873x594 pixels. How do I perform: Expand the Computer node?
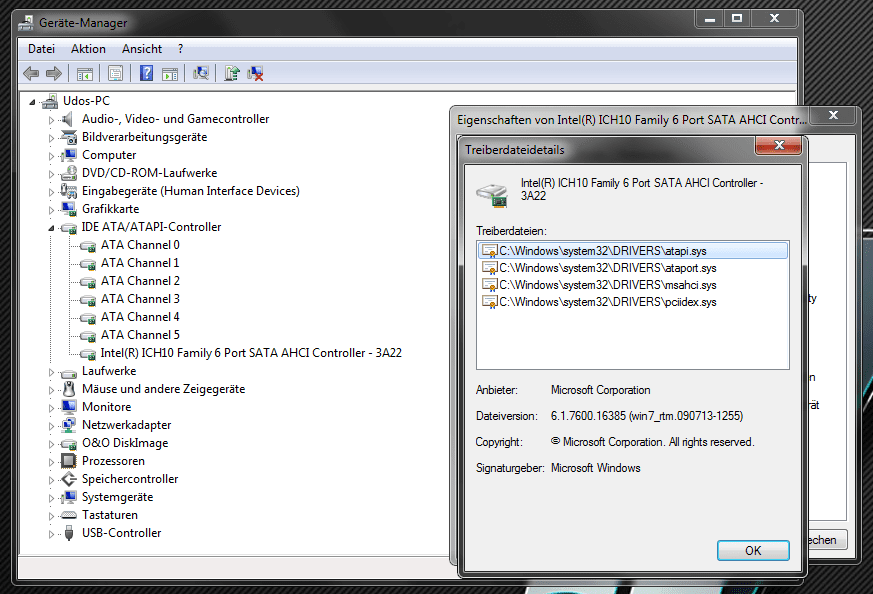tap(51, 156)
